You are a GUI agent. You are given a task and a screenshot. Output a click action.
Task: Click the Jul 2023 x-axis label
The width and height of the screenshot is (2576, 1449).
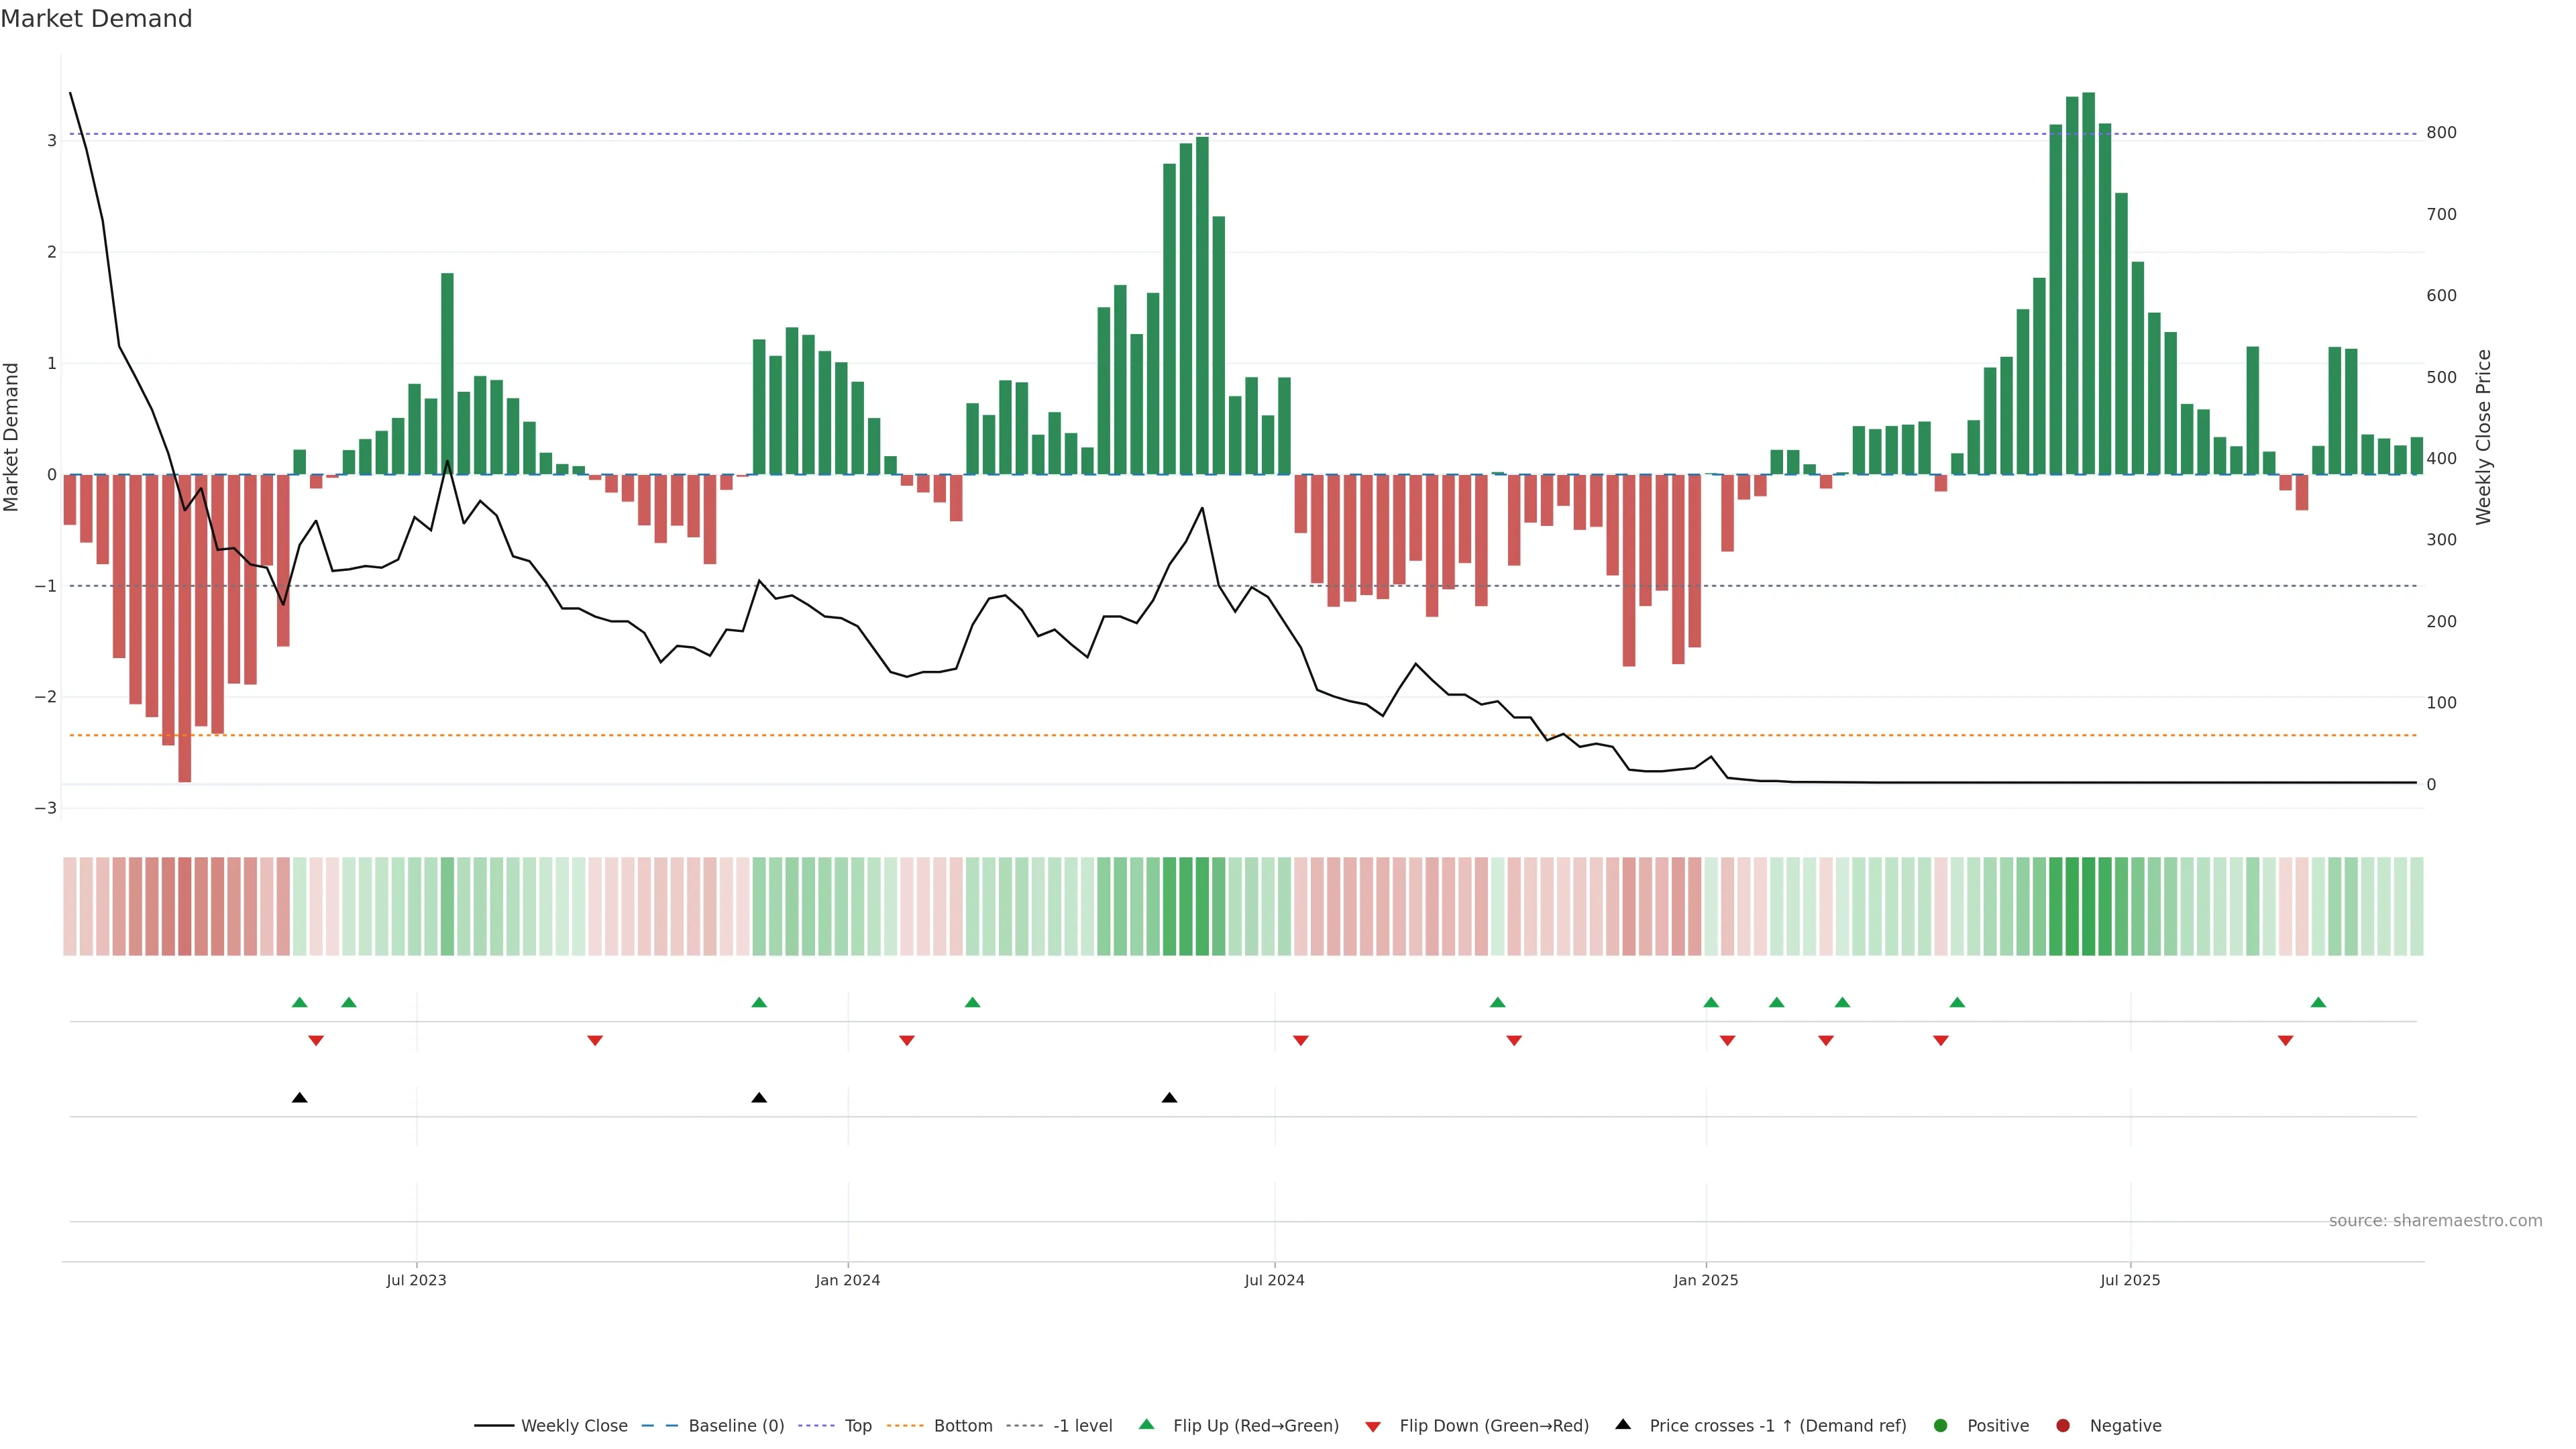click(x=416, y=1280)
